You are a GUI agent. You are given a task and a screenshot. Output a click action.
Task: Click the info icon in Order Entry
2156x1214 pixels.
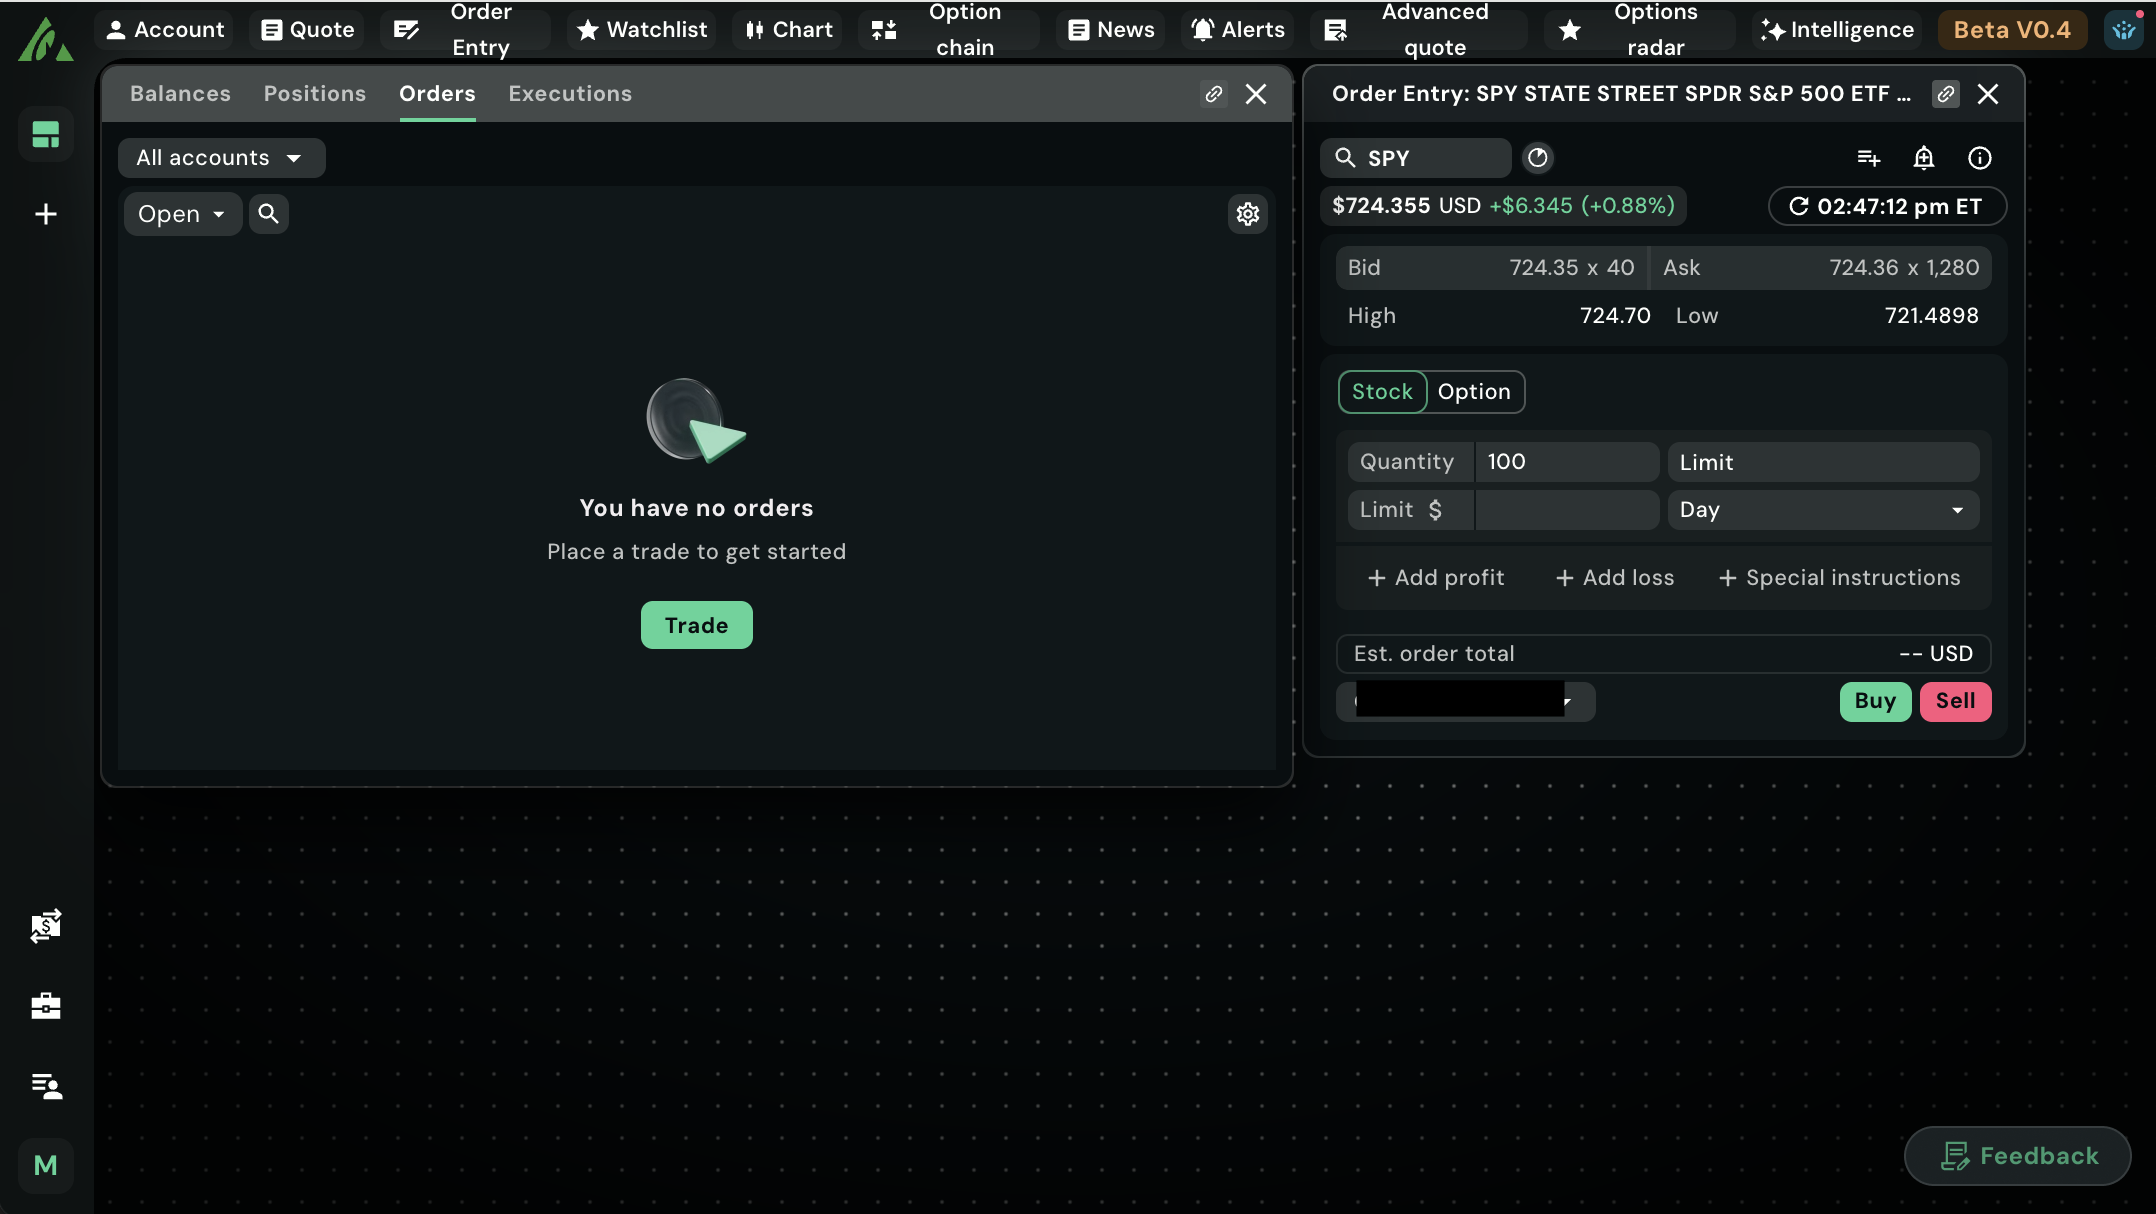(x=1980, y=158)
